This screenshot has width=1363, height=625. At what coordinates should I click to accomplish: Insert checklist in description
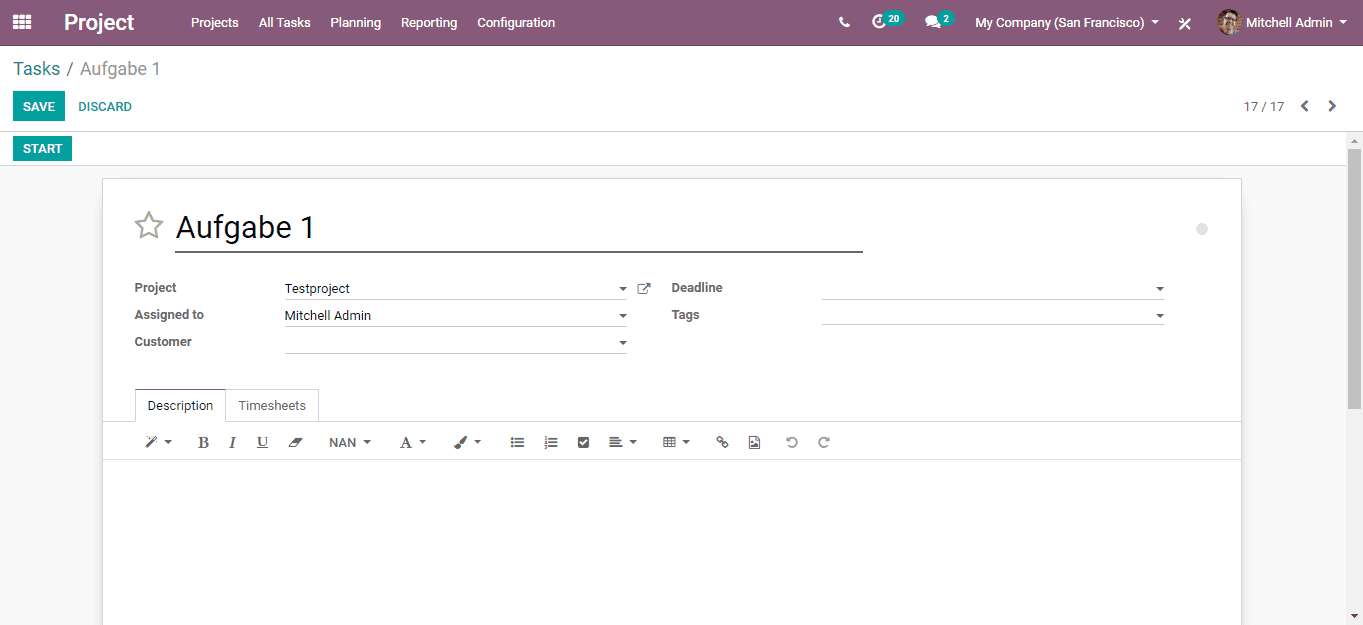tap(584, 442)
